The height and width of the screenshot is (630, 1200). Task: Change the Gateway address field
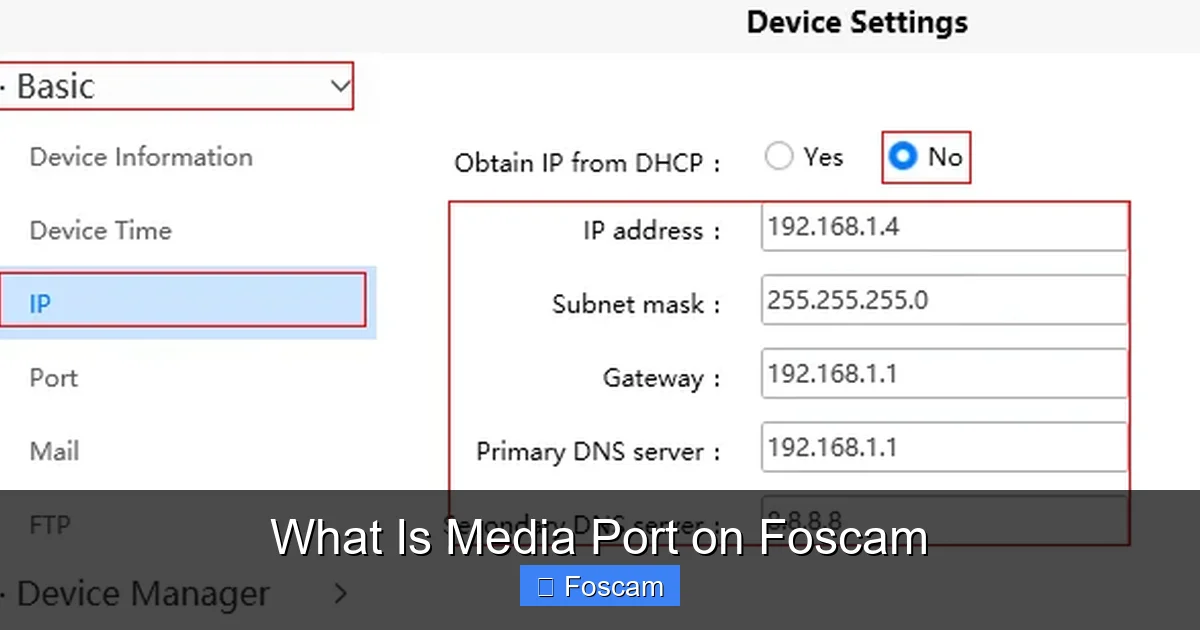(x=943, y=373)
